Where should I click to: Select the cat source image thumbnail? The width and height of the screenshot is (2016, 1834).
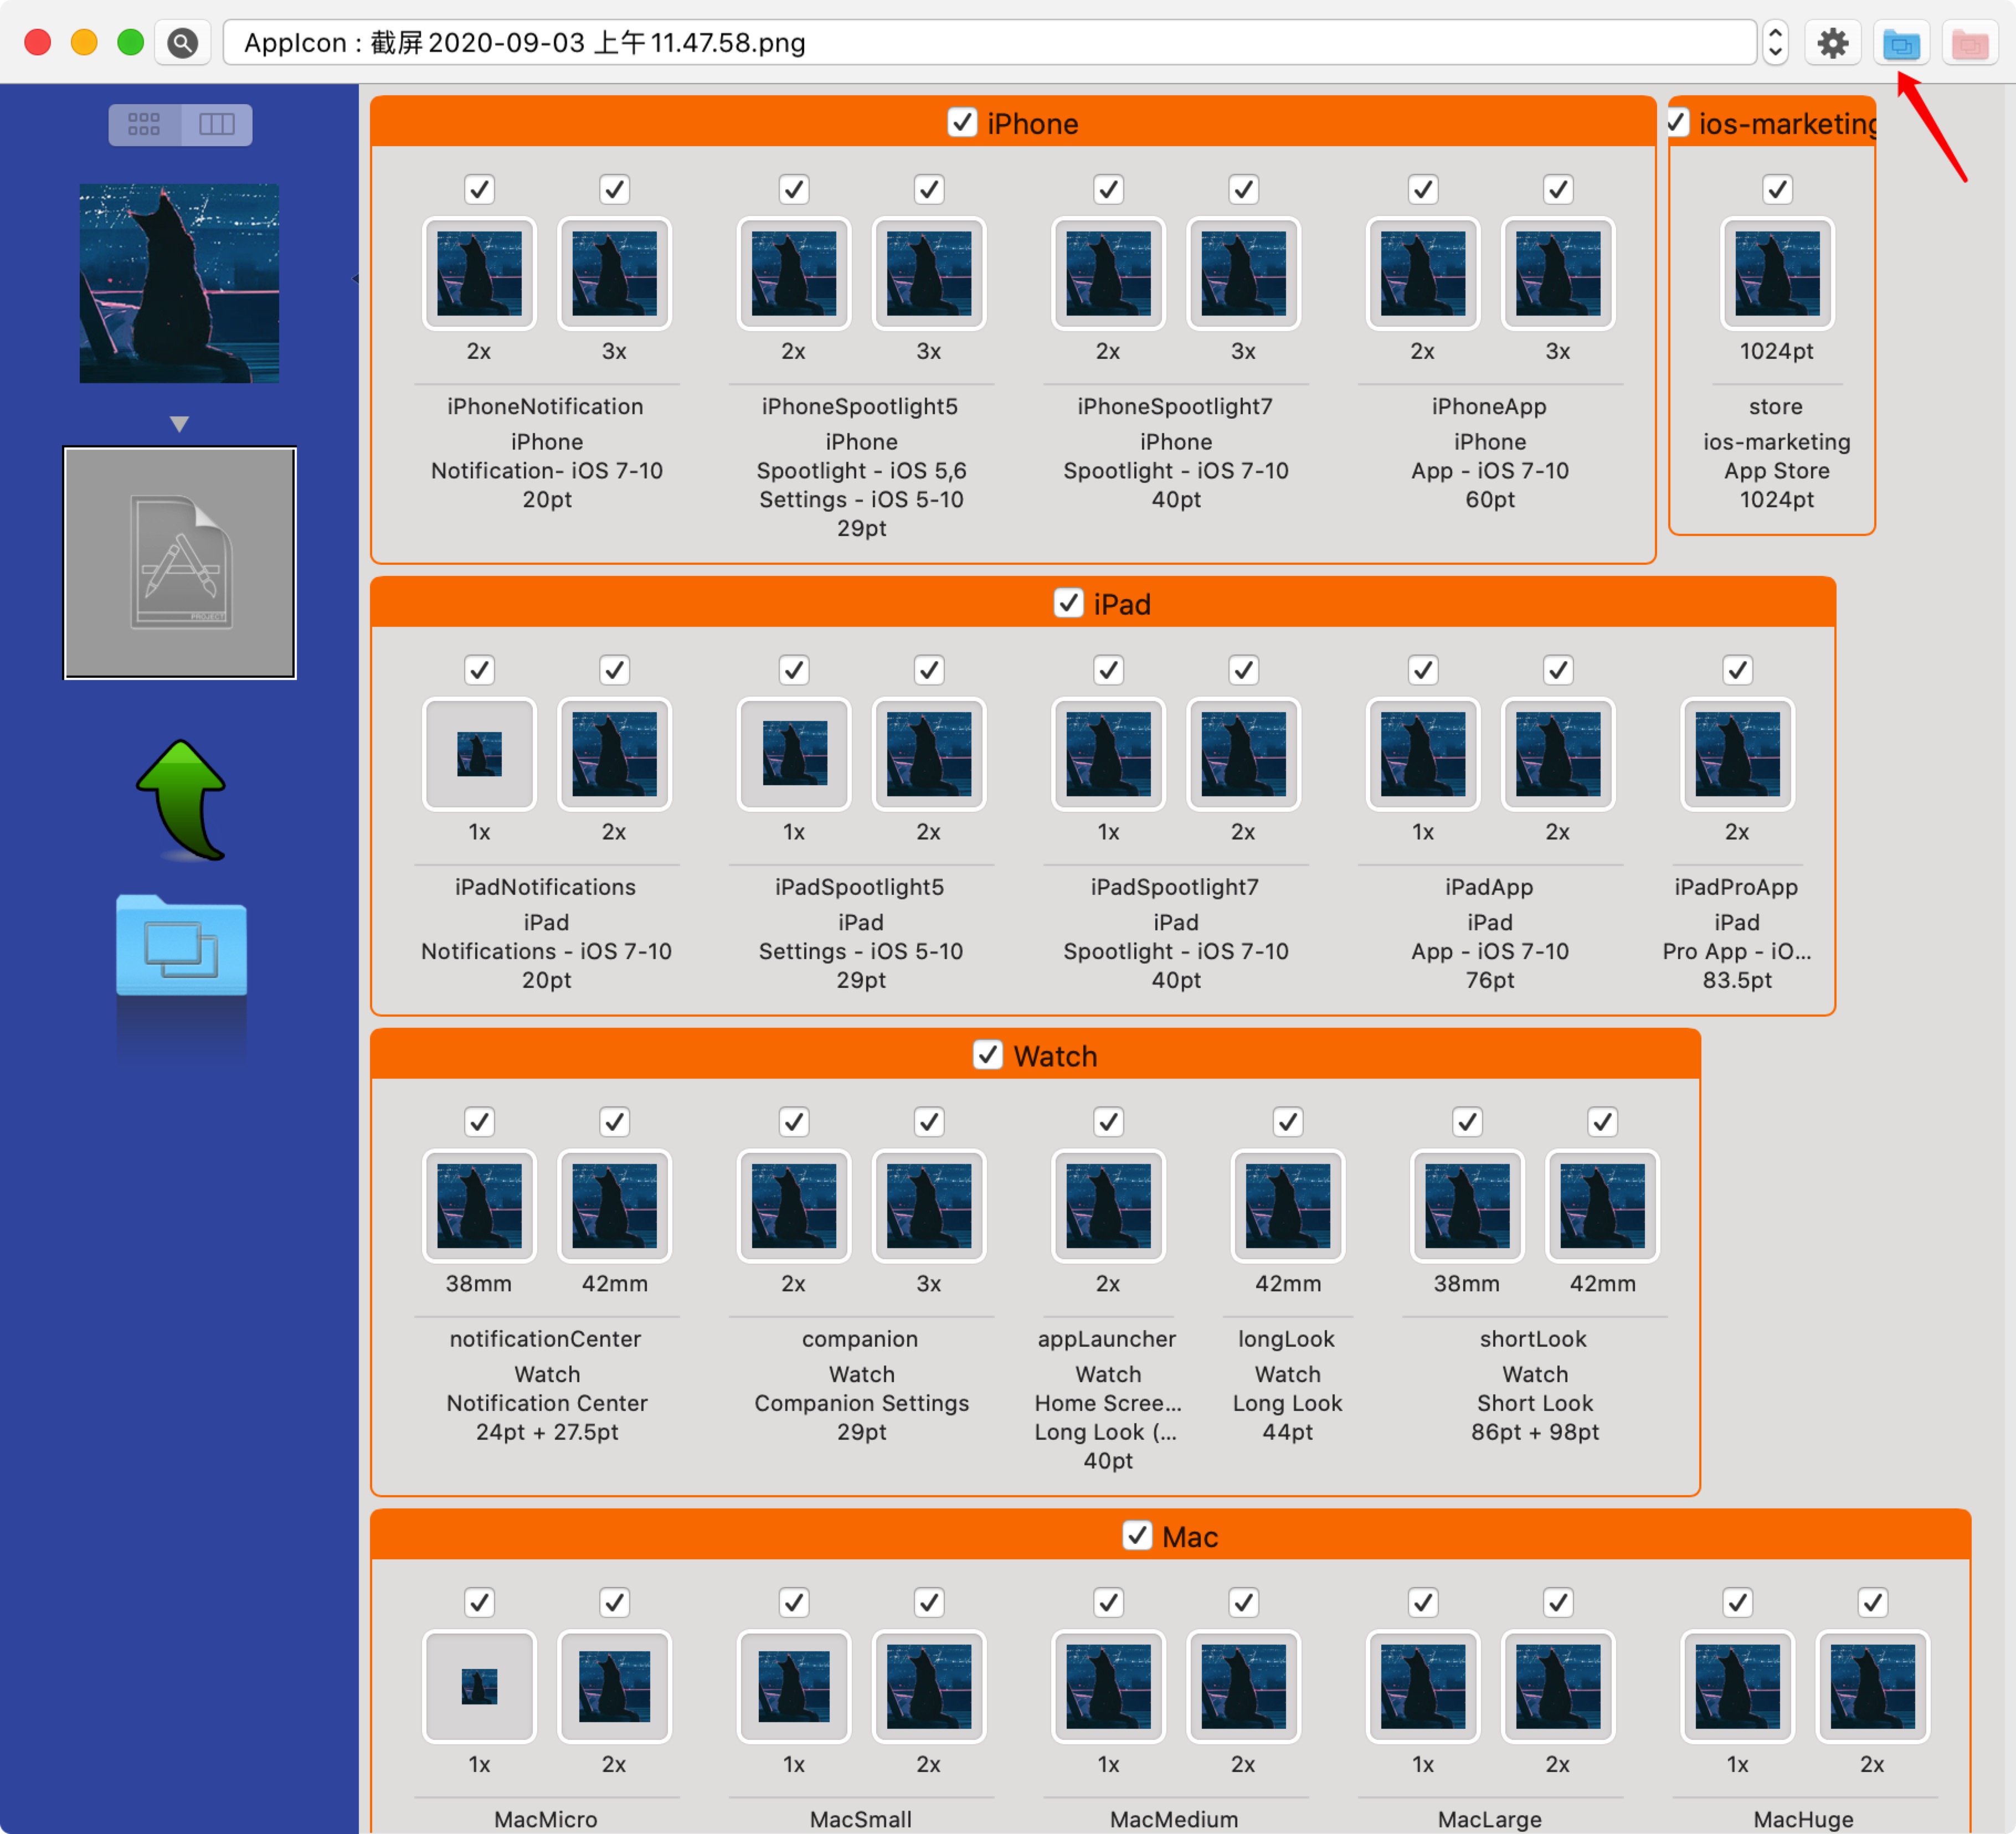coord(179,283)
